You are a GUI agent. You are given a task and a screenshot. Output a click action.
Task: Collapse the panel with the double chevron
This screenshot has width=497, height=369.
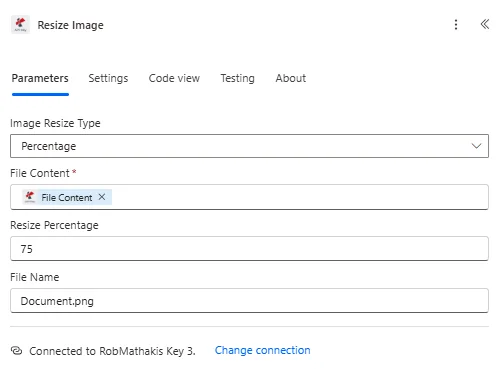tap(485, 24)
